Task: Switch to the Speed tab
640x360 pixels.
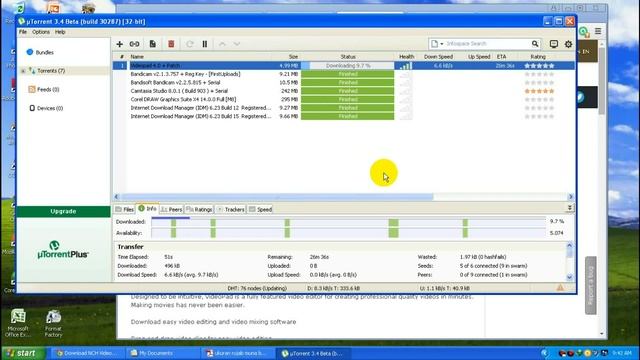Action: pyautogui.click(x=260, y=209)
